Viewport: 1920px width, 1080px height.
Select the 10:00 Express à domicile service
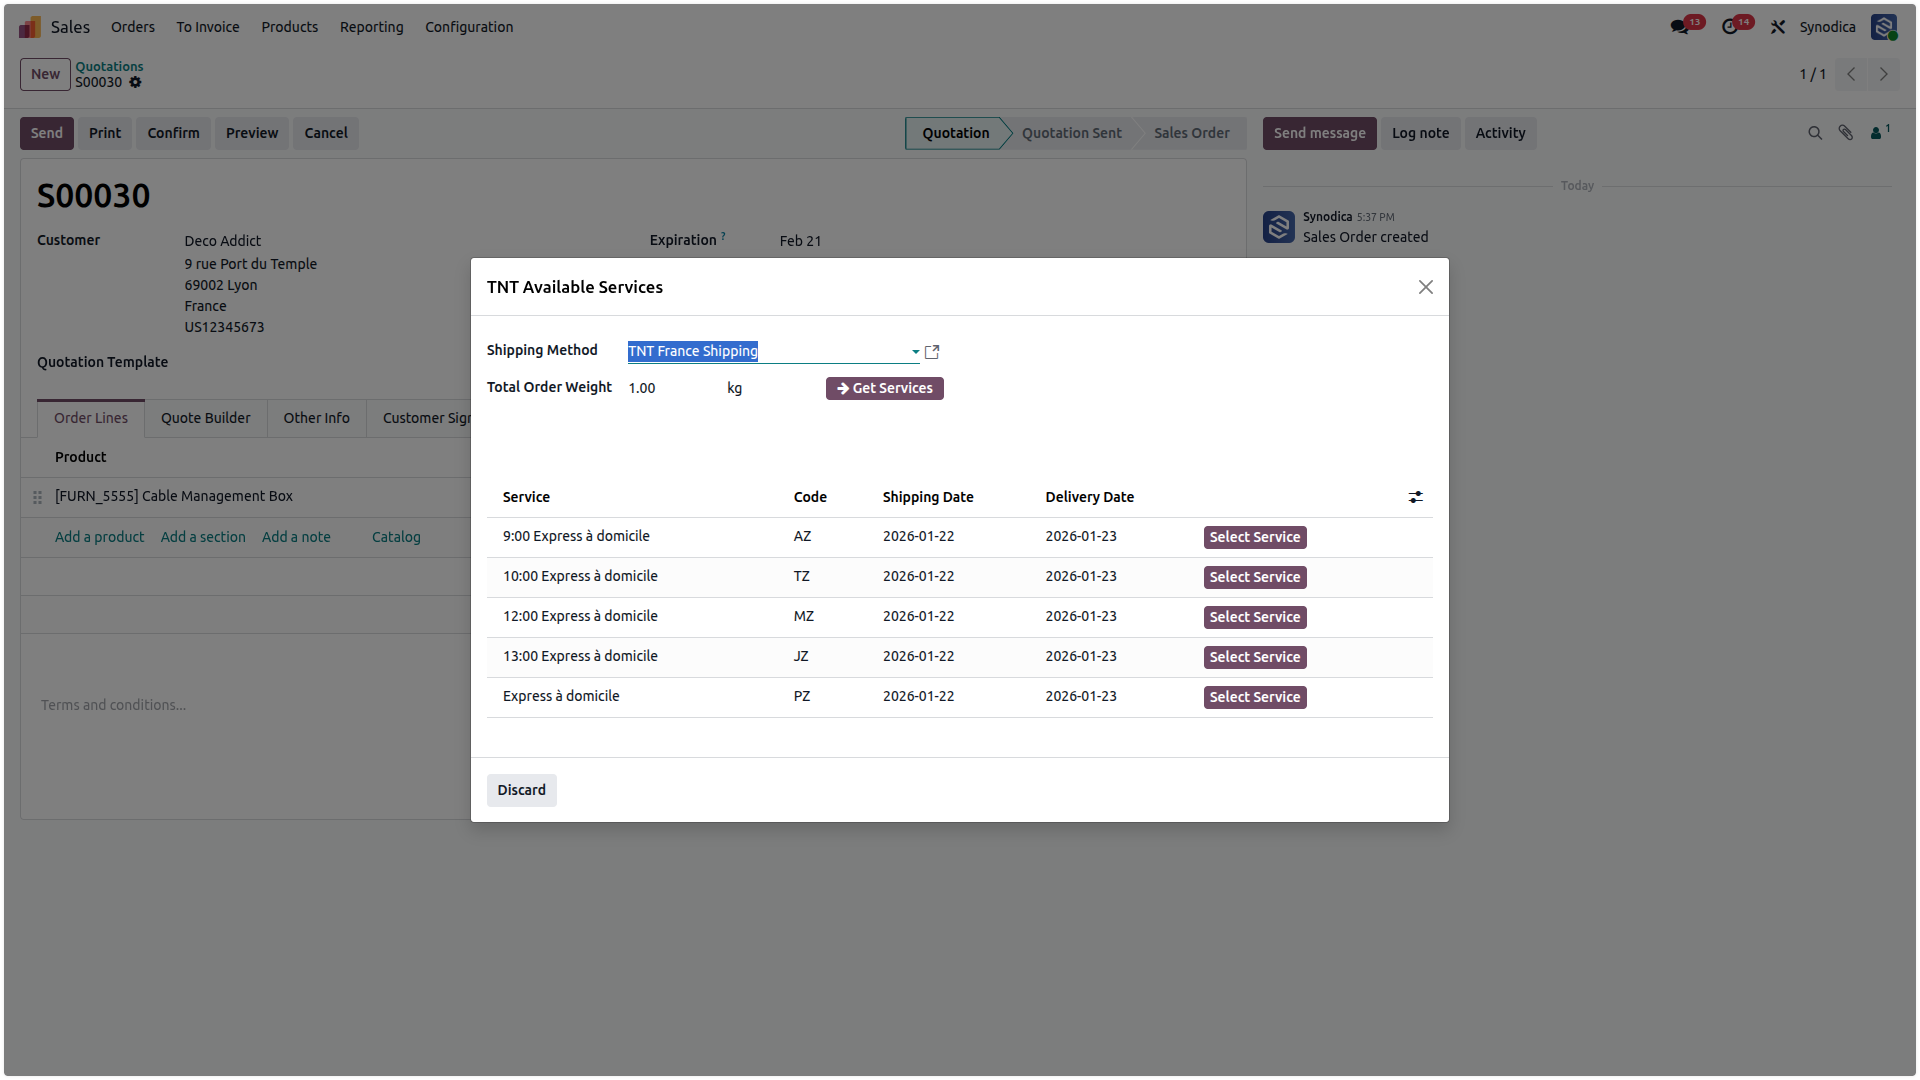[1255, 577]
